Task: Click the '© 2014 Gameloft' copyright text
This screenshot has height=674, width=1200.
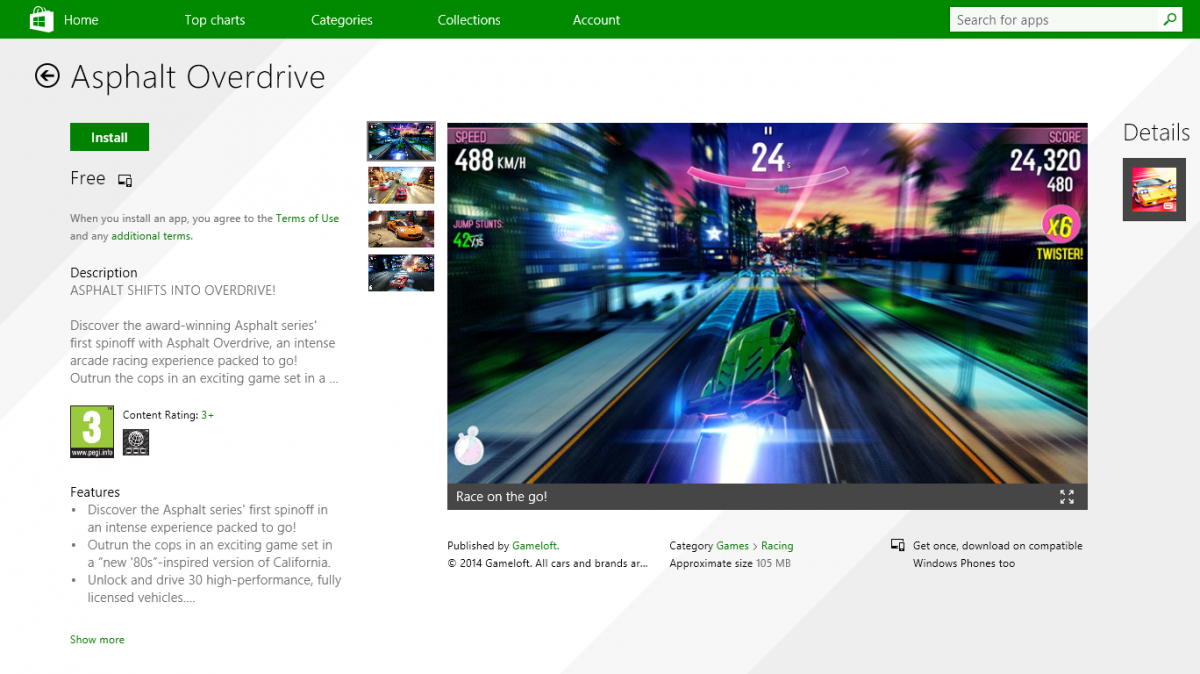Action: (x=547, y=563)
